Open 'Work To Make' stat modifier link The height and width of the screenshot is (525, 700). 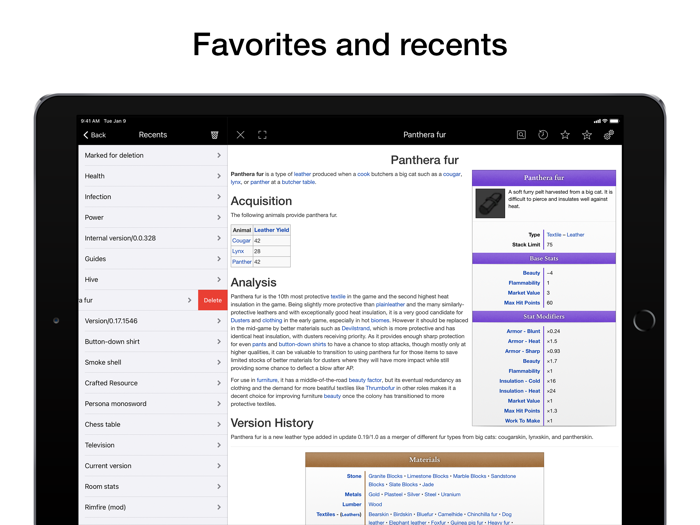tap(522, 421)
